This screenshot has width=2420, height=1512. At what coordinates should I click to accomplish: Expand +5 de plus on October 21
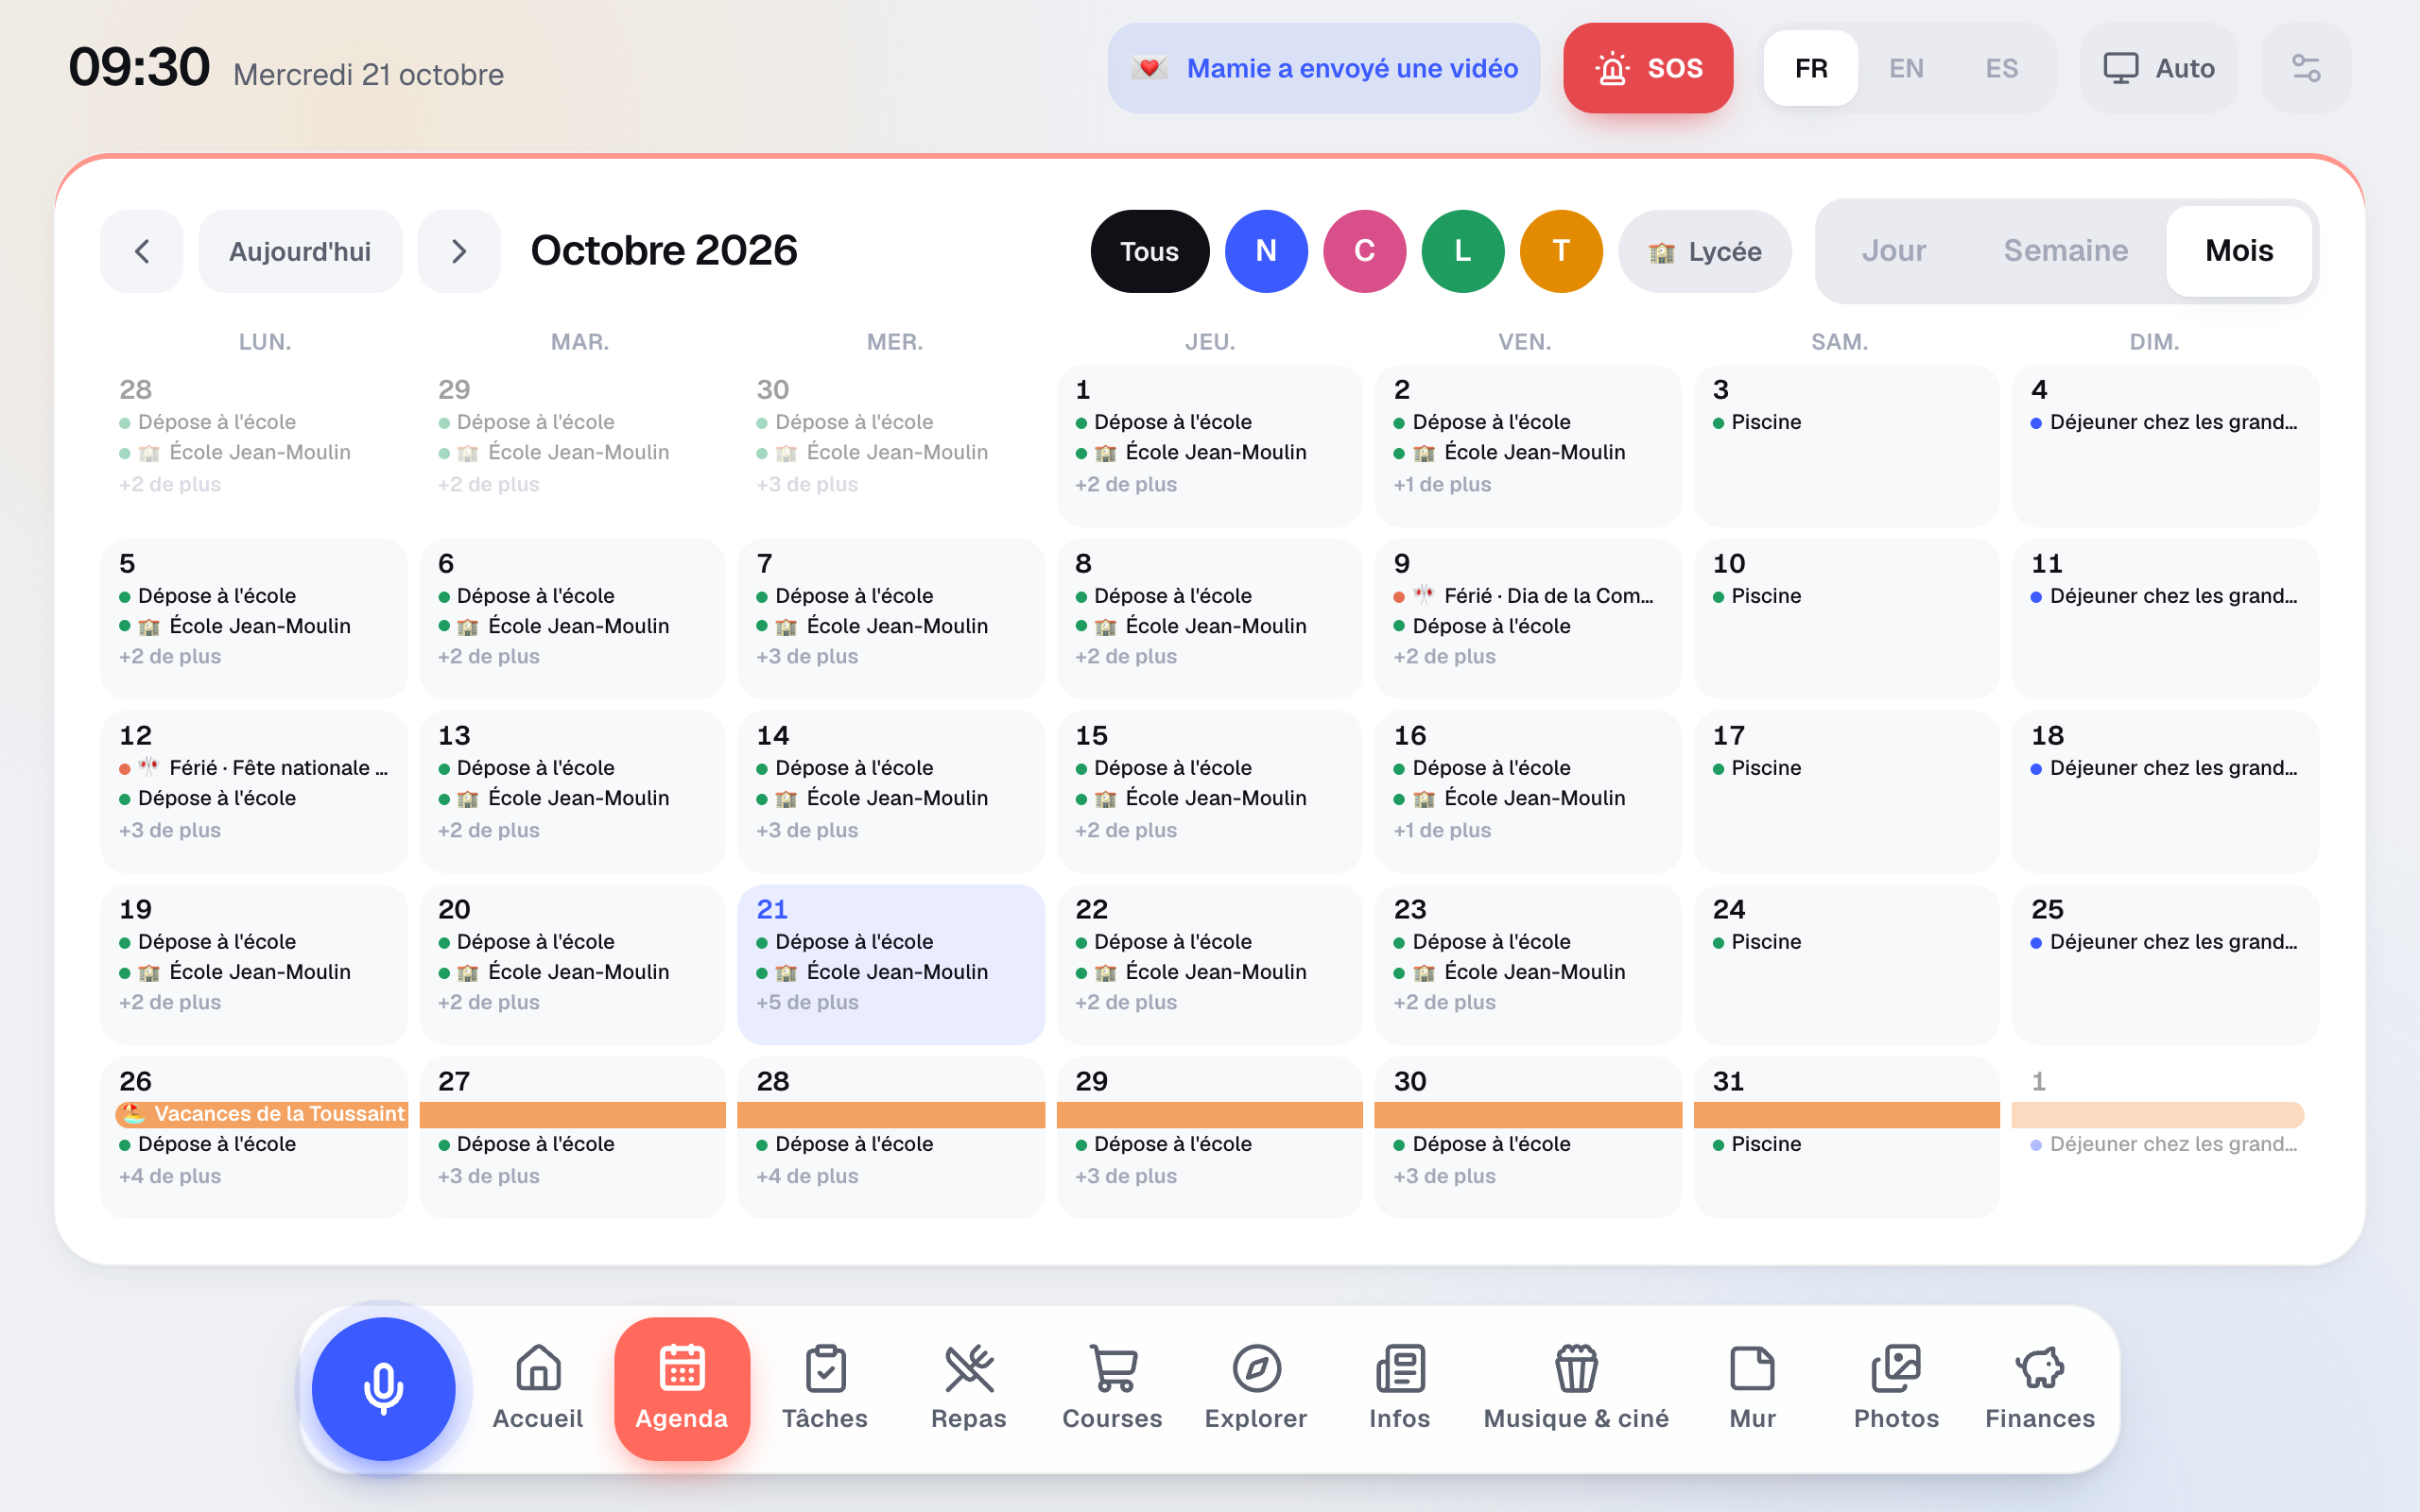pos(807,1002)
